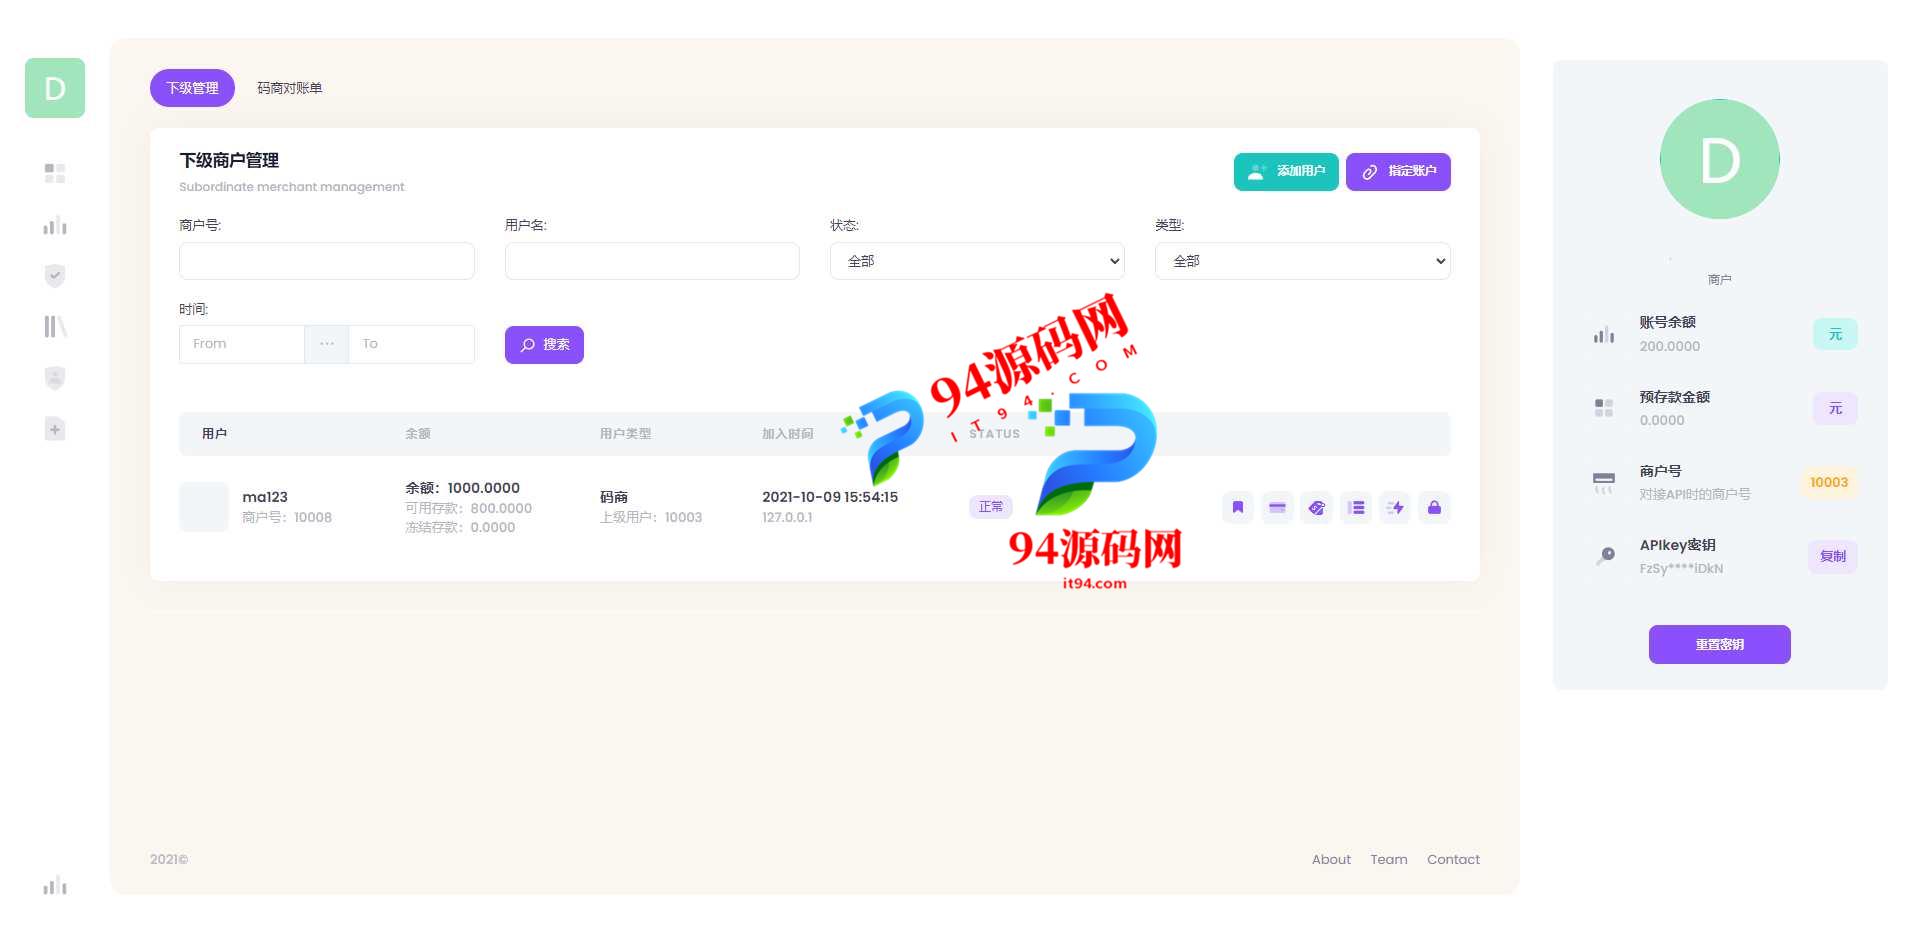
Task: Click the 重置密钥 button
Action: (x=1720, y=644)
